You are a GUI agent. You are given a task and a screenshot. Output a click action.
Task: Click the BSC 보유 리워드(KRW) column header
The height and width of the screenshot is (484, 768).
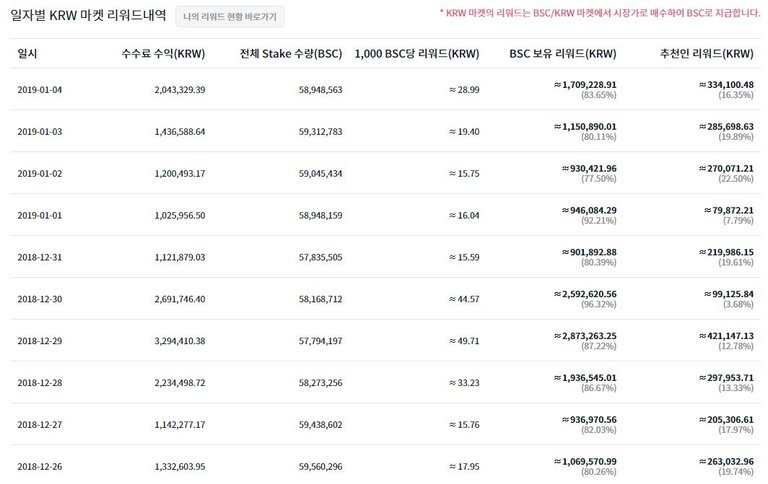[563, 53]
